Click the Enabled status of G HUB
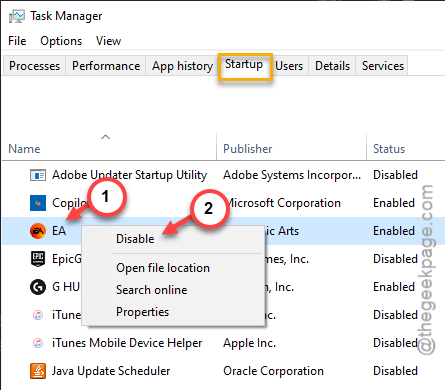 click(x=394, y=287)
